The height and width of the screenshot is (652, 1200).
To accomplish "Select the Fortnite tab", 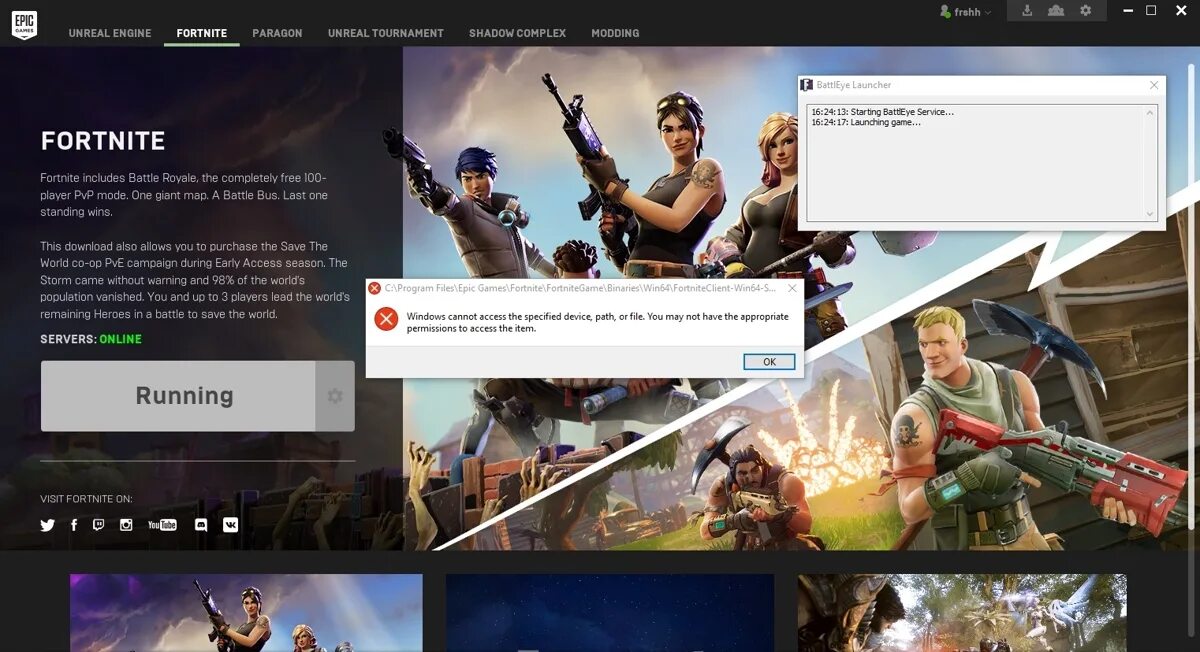I will (x=202, y=33).
